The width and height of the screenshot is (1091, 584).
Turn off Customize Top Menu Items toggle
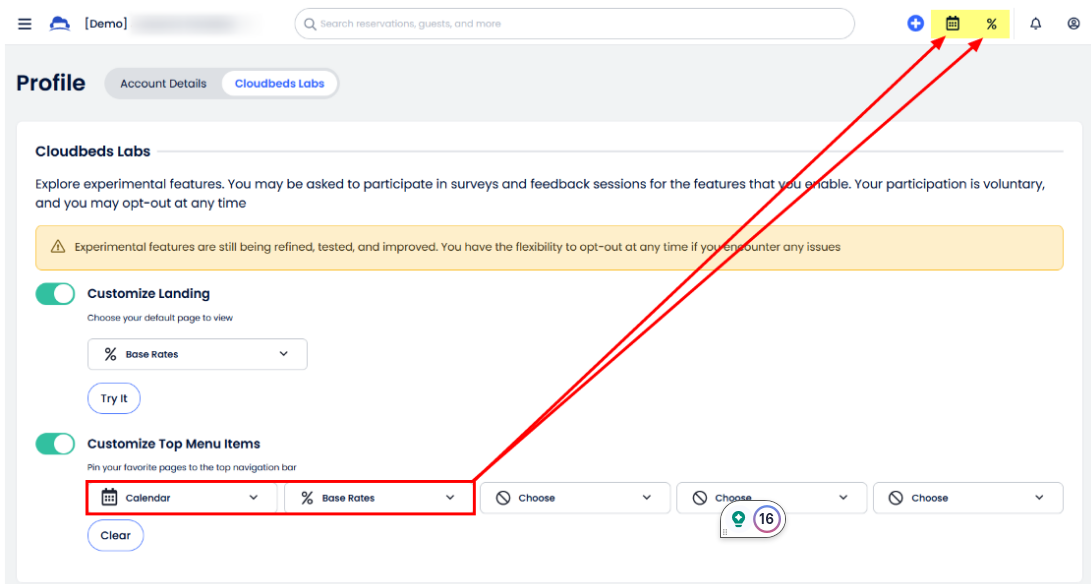(x=56, y=444)
